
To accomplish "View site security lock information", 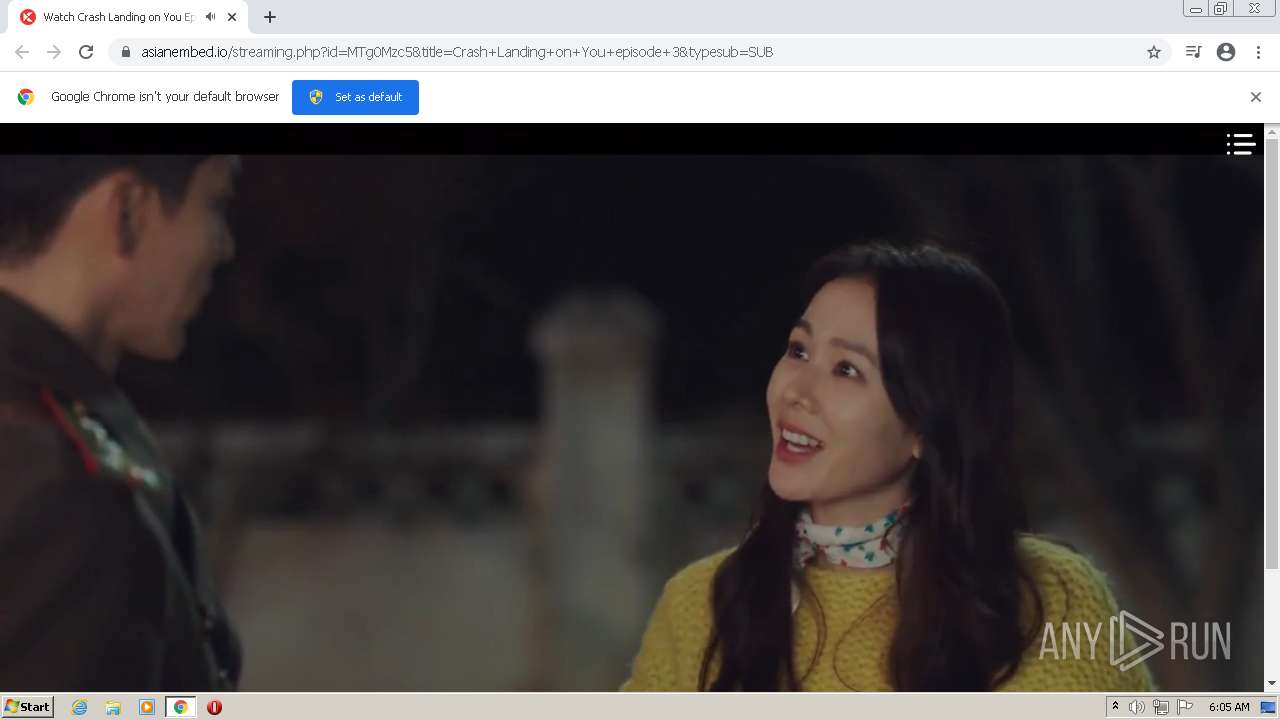I will point(126,52).
